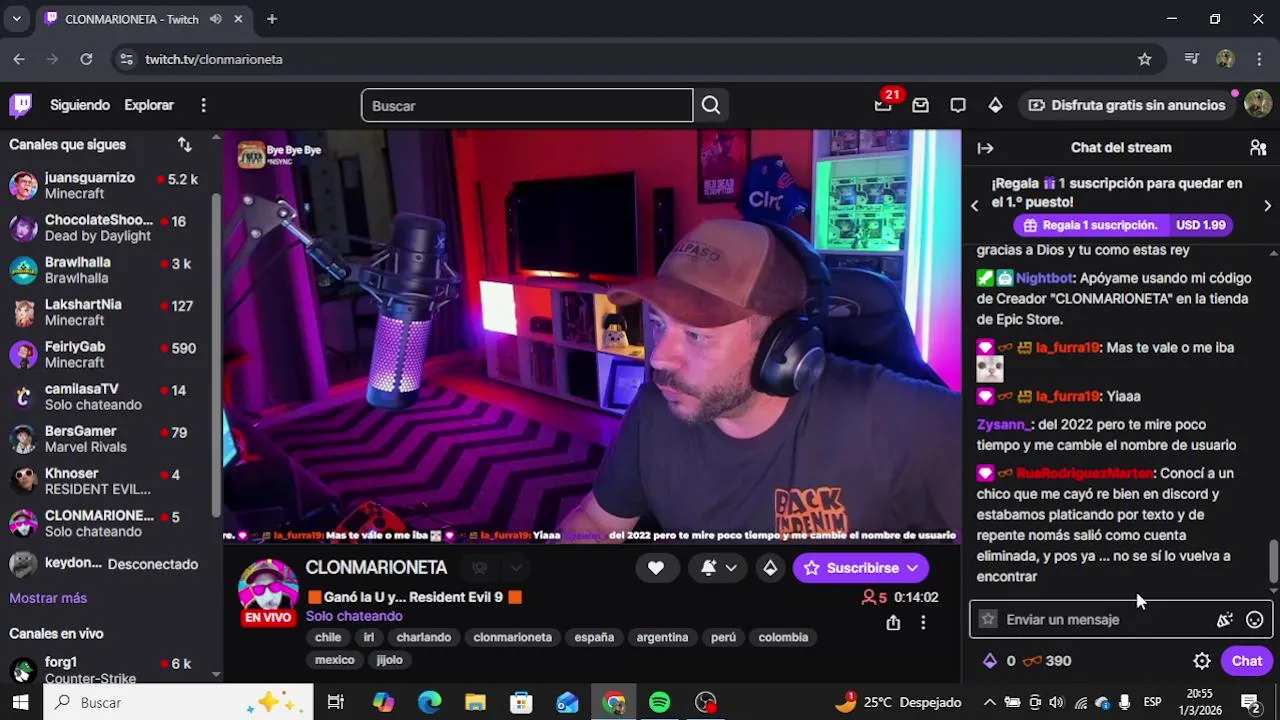Open a new Chrome tab
The width and height of the screenshot is (1280, 720).
coord(272,19)
